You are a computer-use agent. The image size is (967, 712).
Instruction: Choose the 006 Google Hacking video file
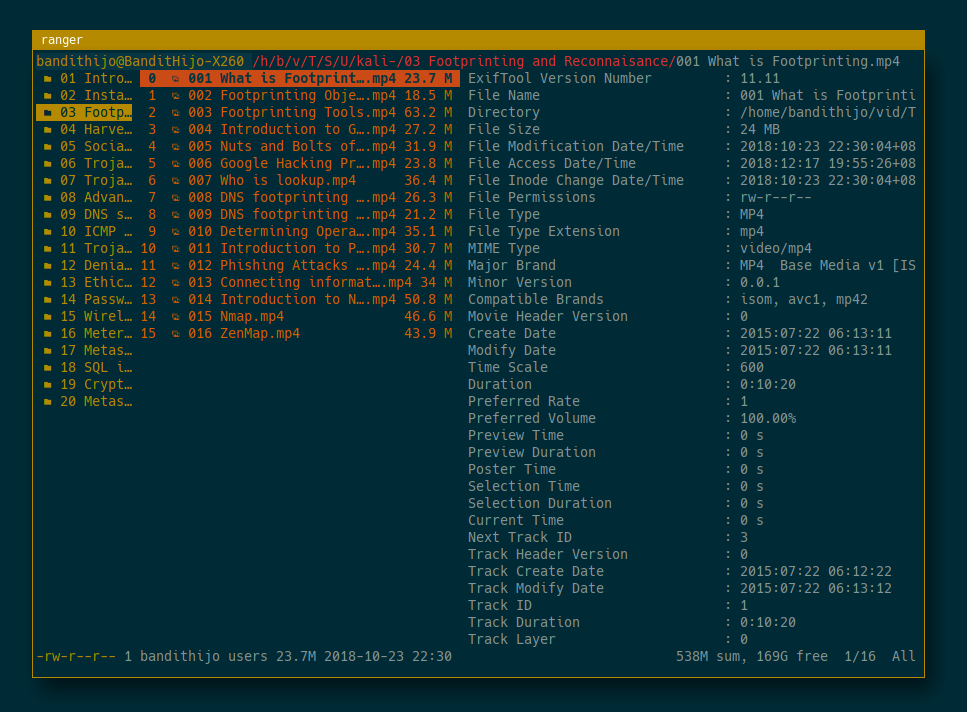[291, 163]
